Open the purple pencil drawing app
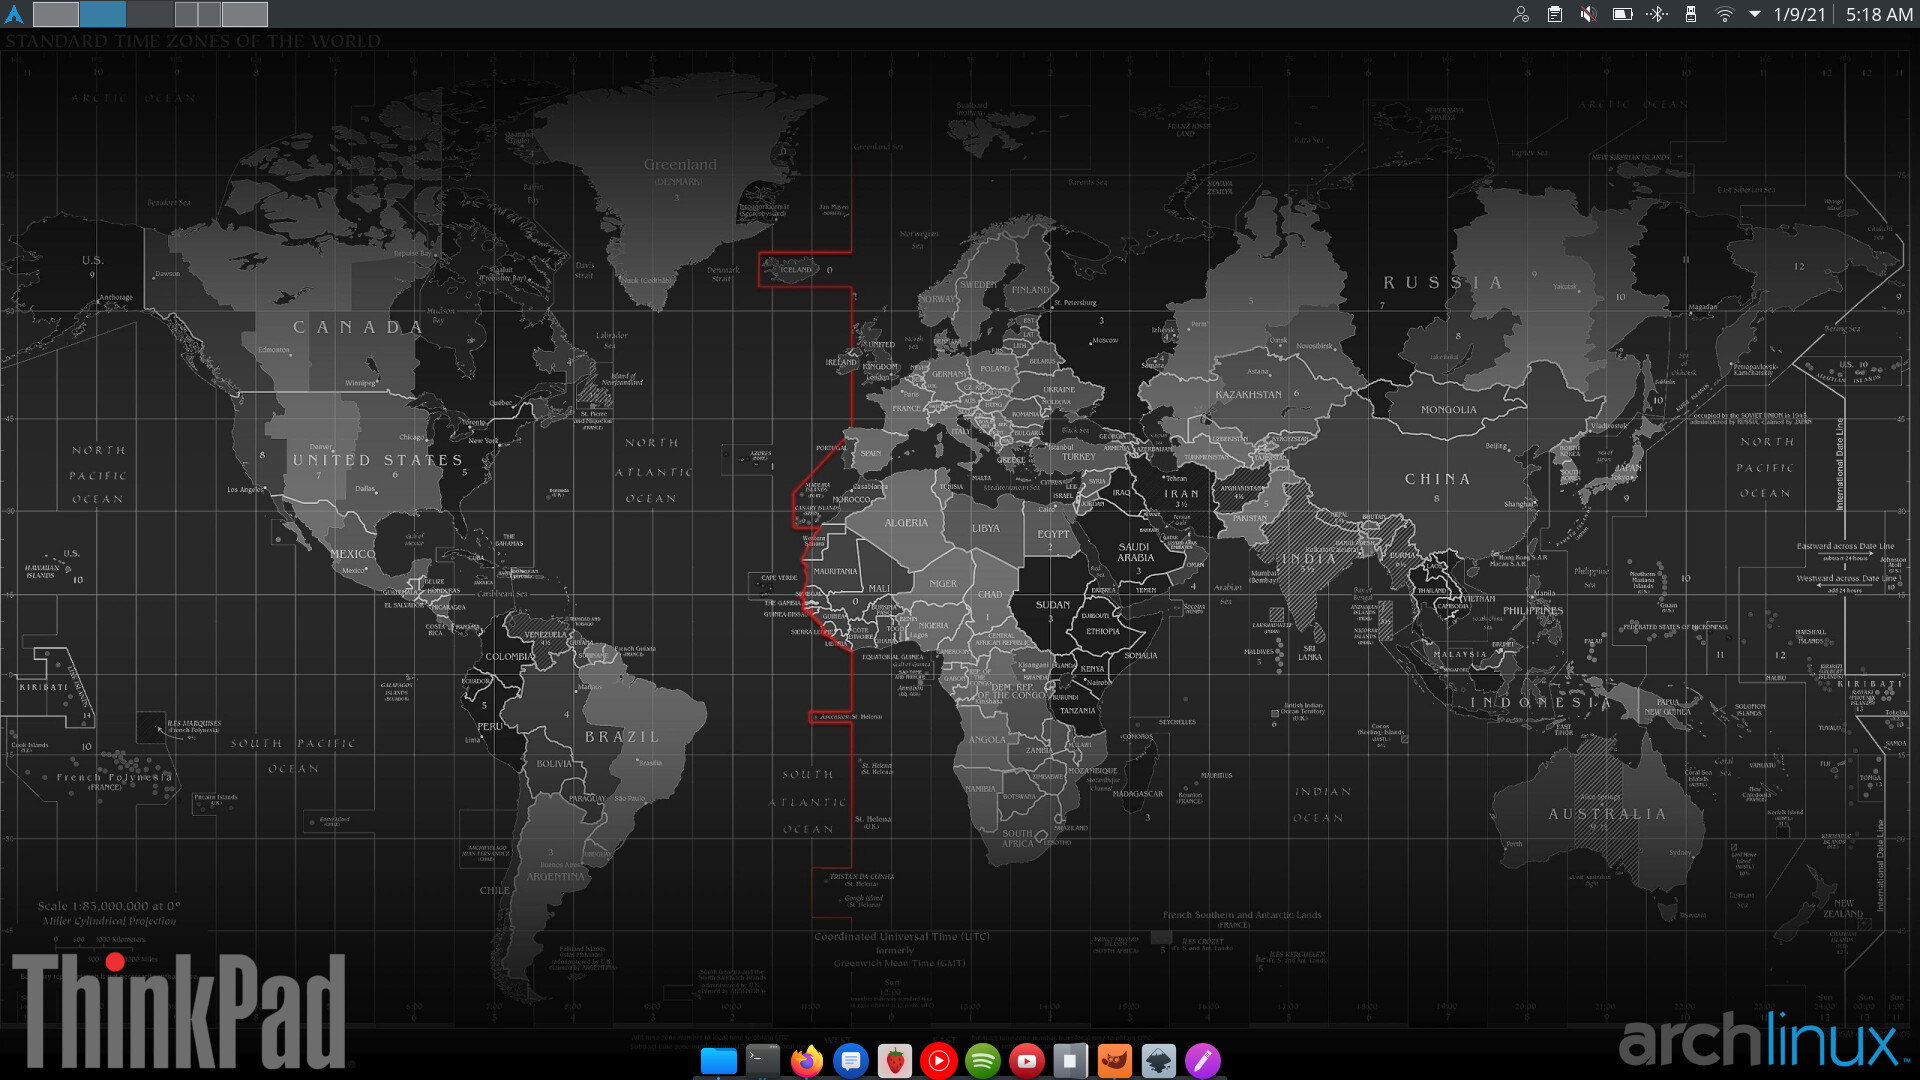This screenshot has height=1080, width=1920. coord(1202,1060)
